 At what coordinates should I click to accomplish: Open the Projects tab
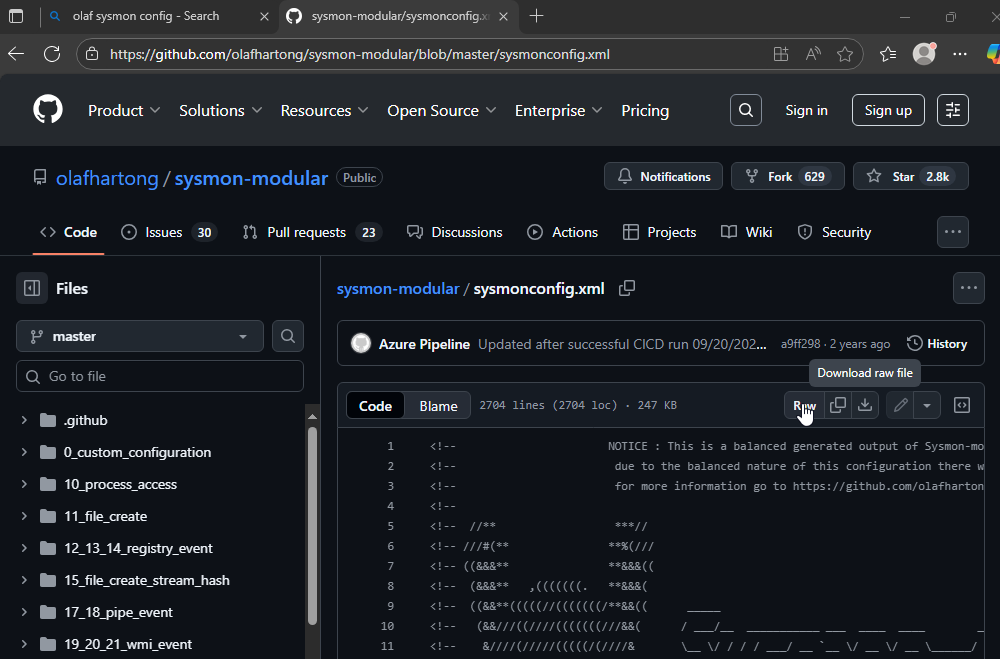coord(659,232)
